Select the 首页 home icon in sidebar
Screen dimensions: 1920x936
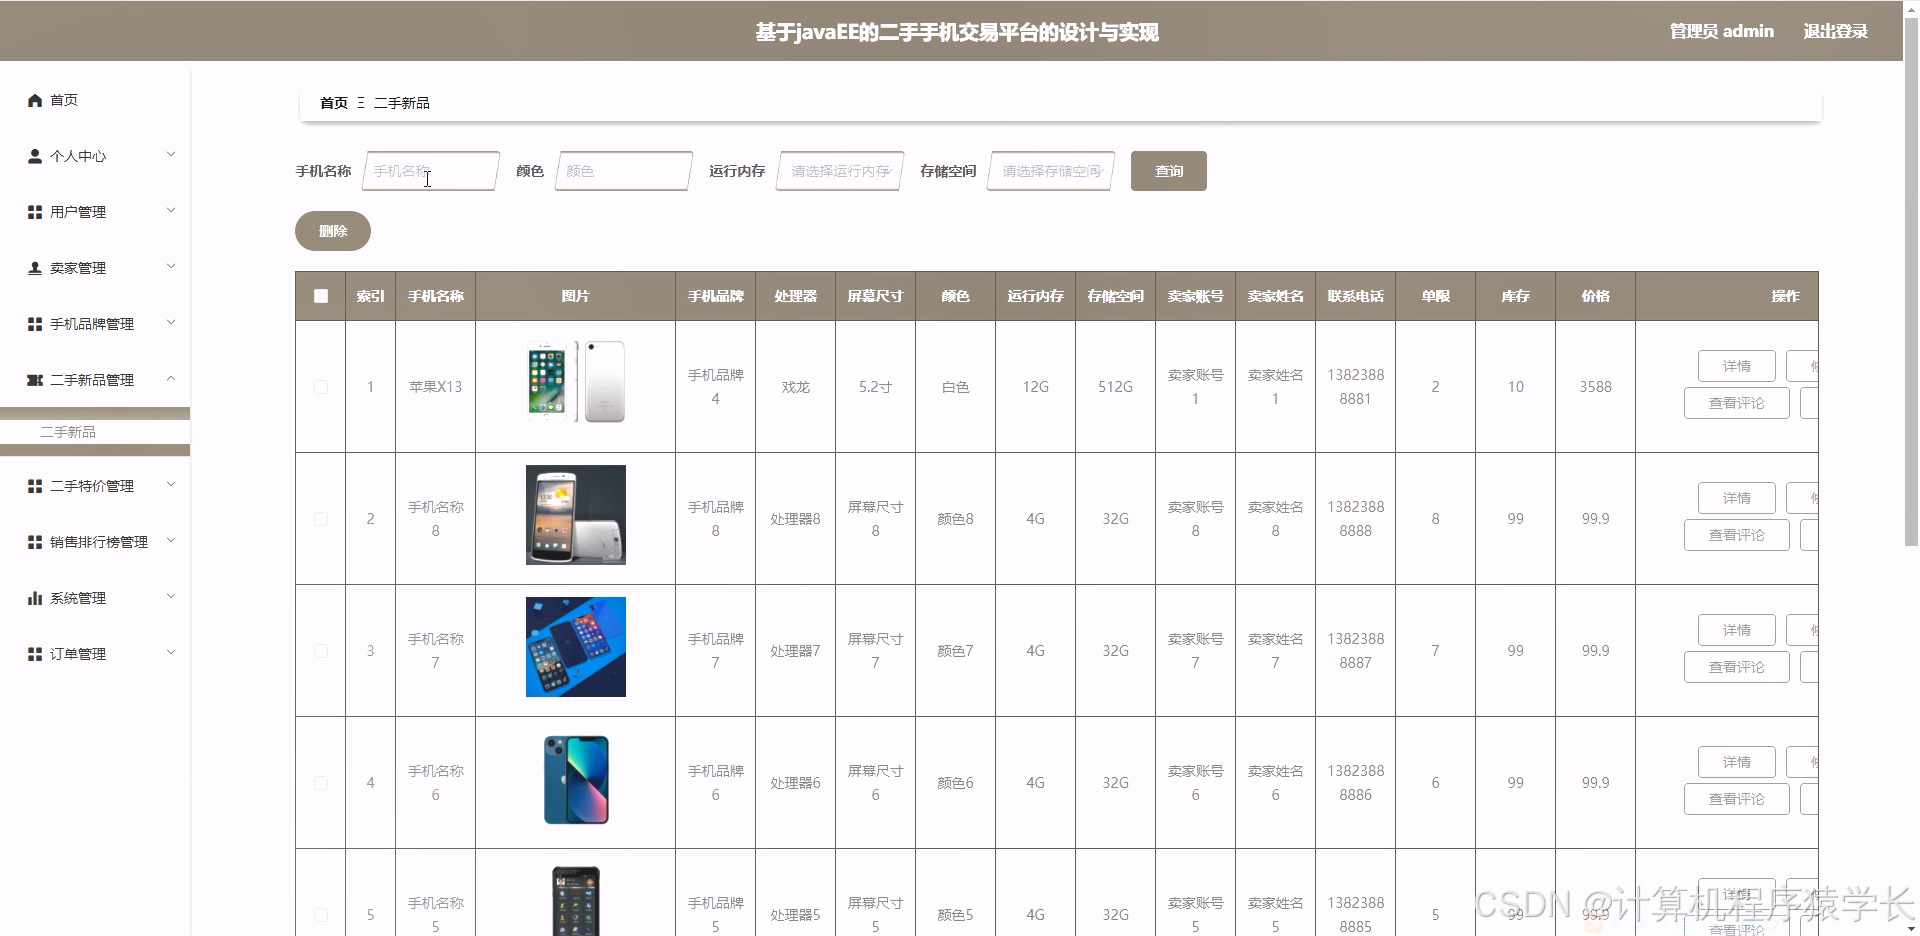[x=35, y=100]
